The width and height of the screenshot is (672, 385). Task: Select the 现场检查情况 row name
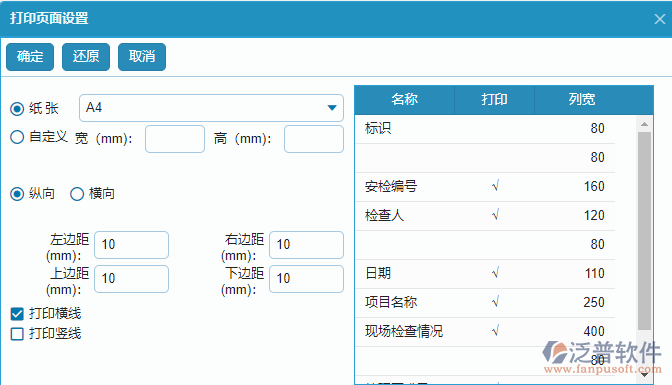404,331
